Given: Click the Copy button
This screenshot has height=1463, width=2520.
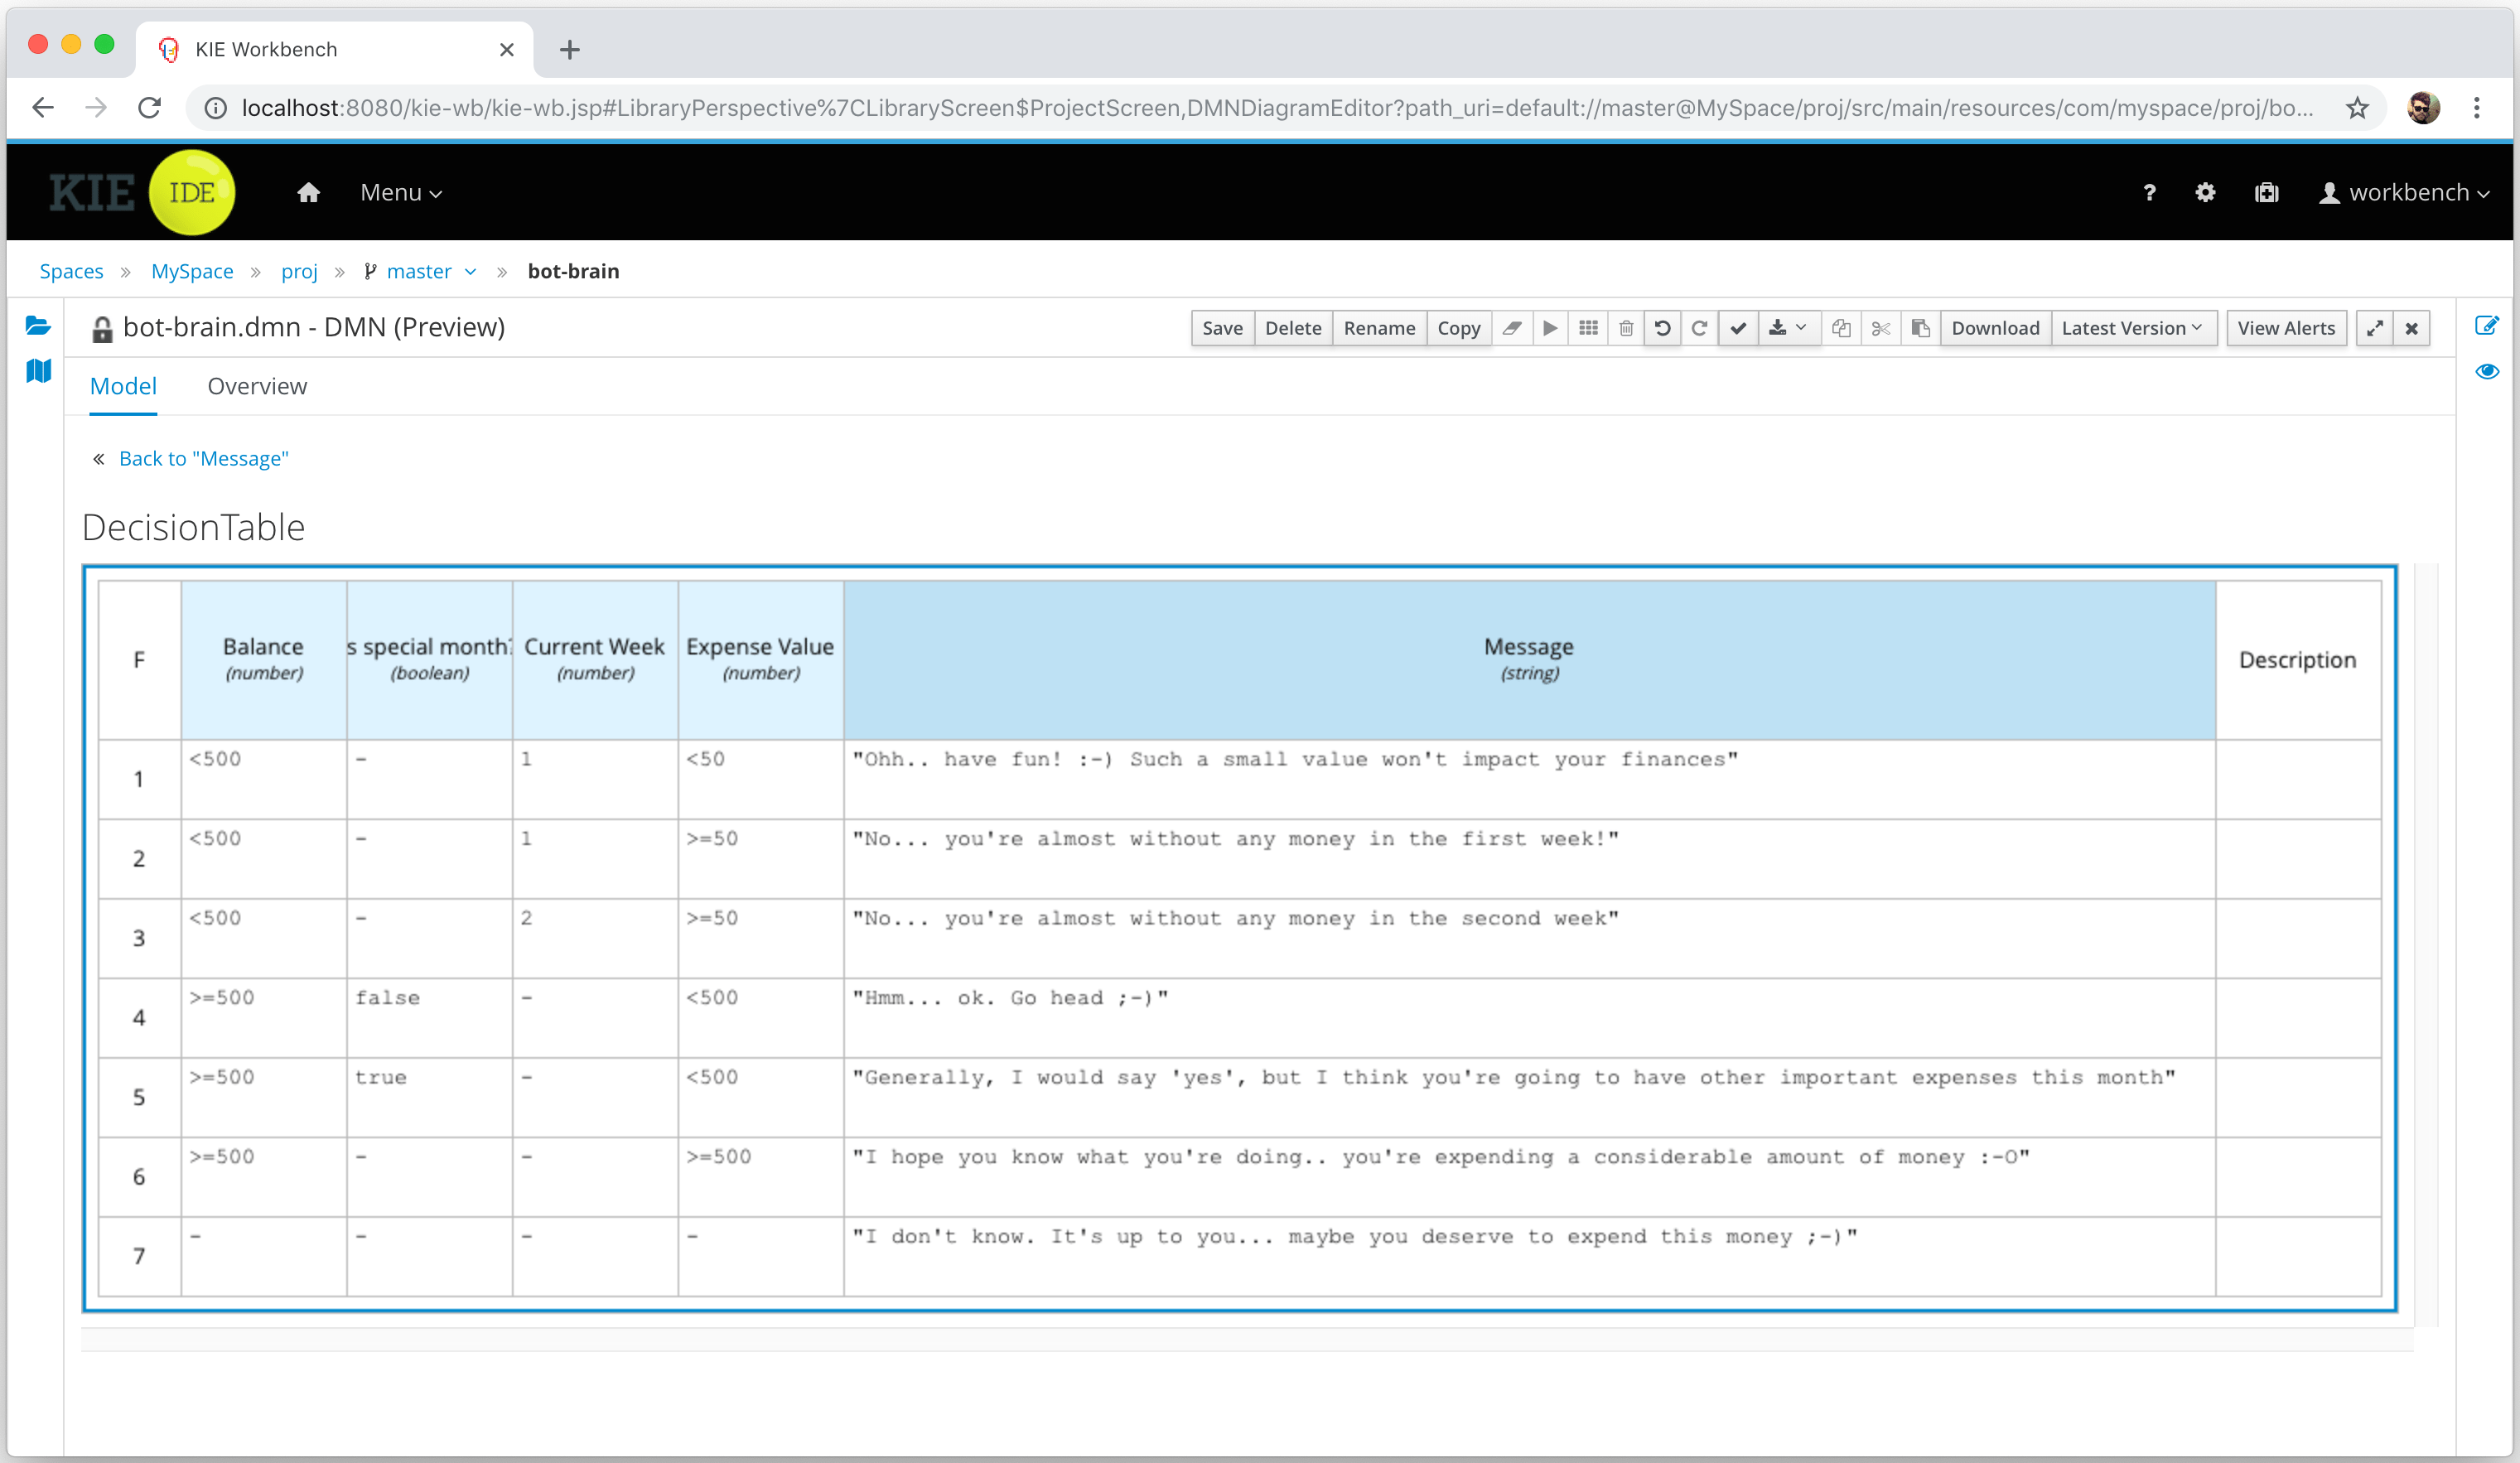Looking at the screenshot, I should (1459, 328).
